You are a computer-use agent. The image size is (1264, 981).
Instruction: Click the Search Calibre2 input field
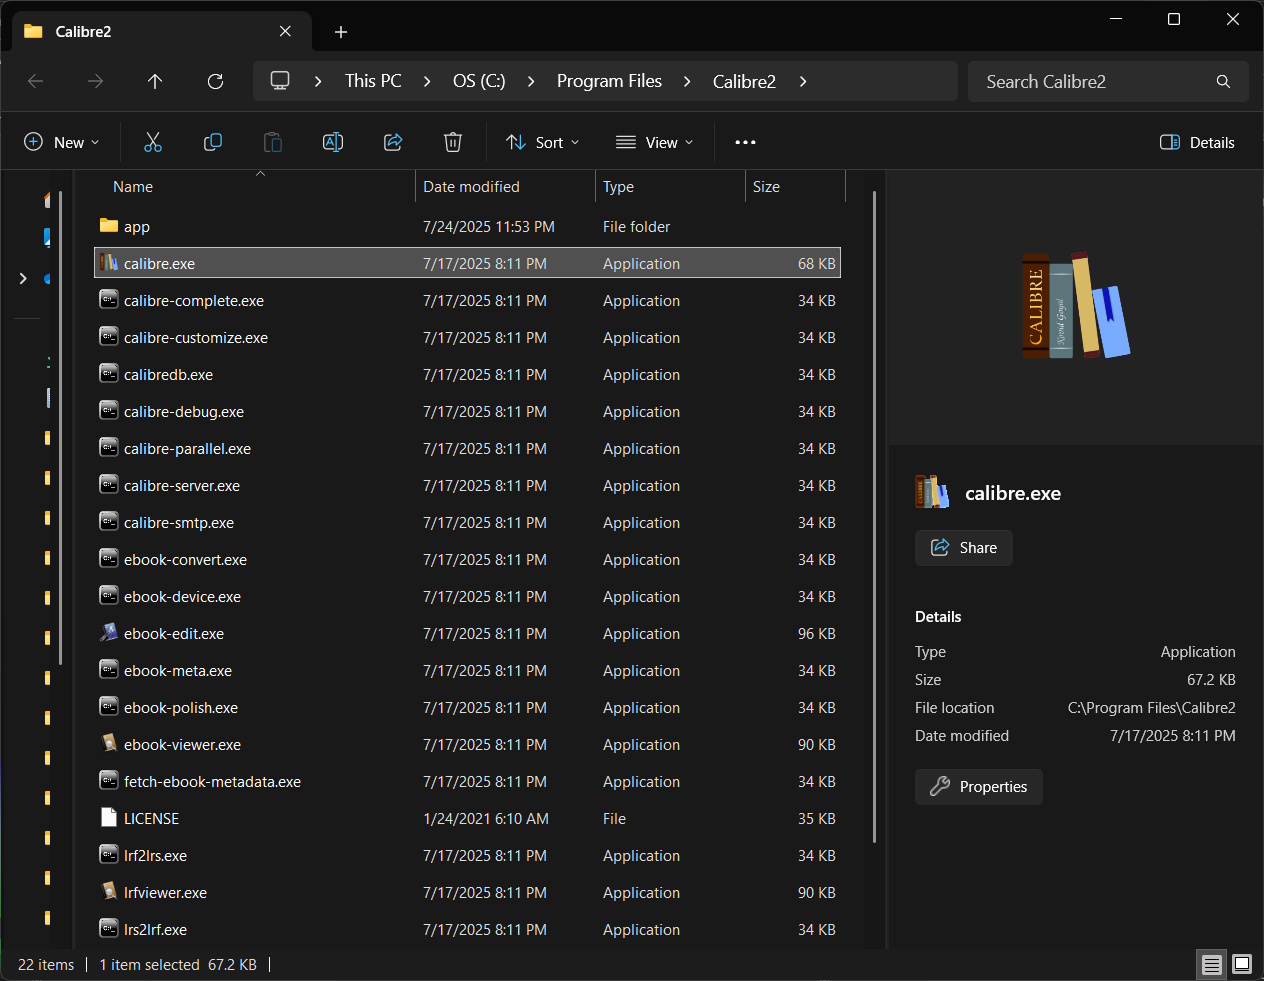pos(1090,81)
